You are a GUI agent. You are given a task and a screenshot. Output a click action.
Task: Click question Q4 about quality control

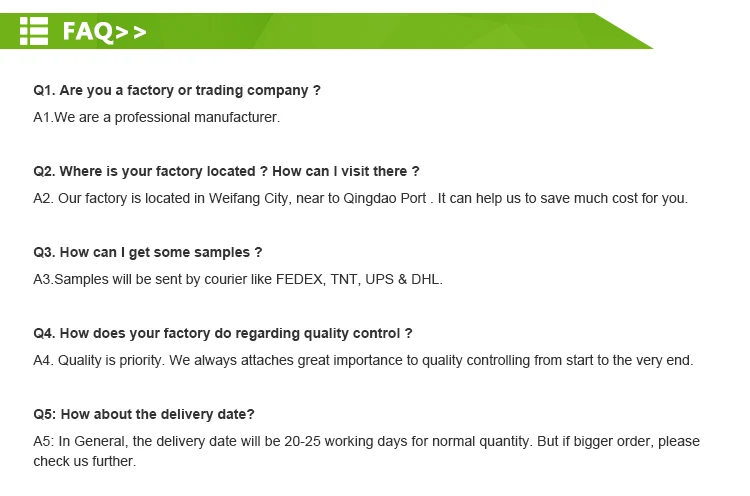point(222,333)
